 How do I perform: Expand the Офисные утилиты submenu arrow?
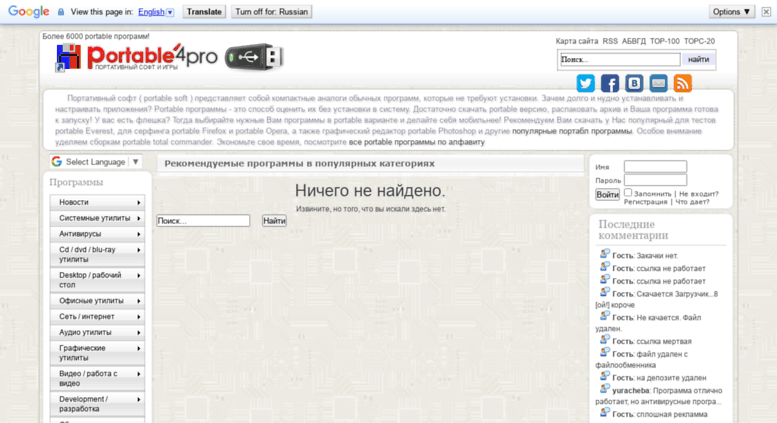[x=139, y=301]
